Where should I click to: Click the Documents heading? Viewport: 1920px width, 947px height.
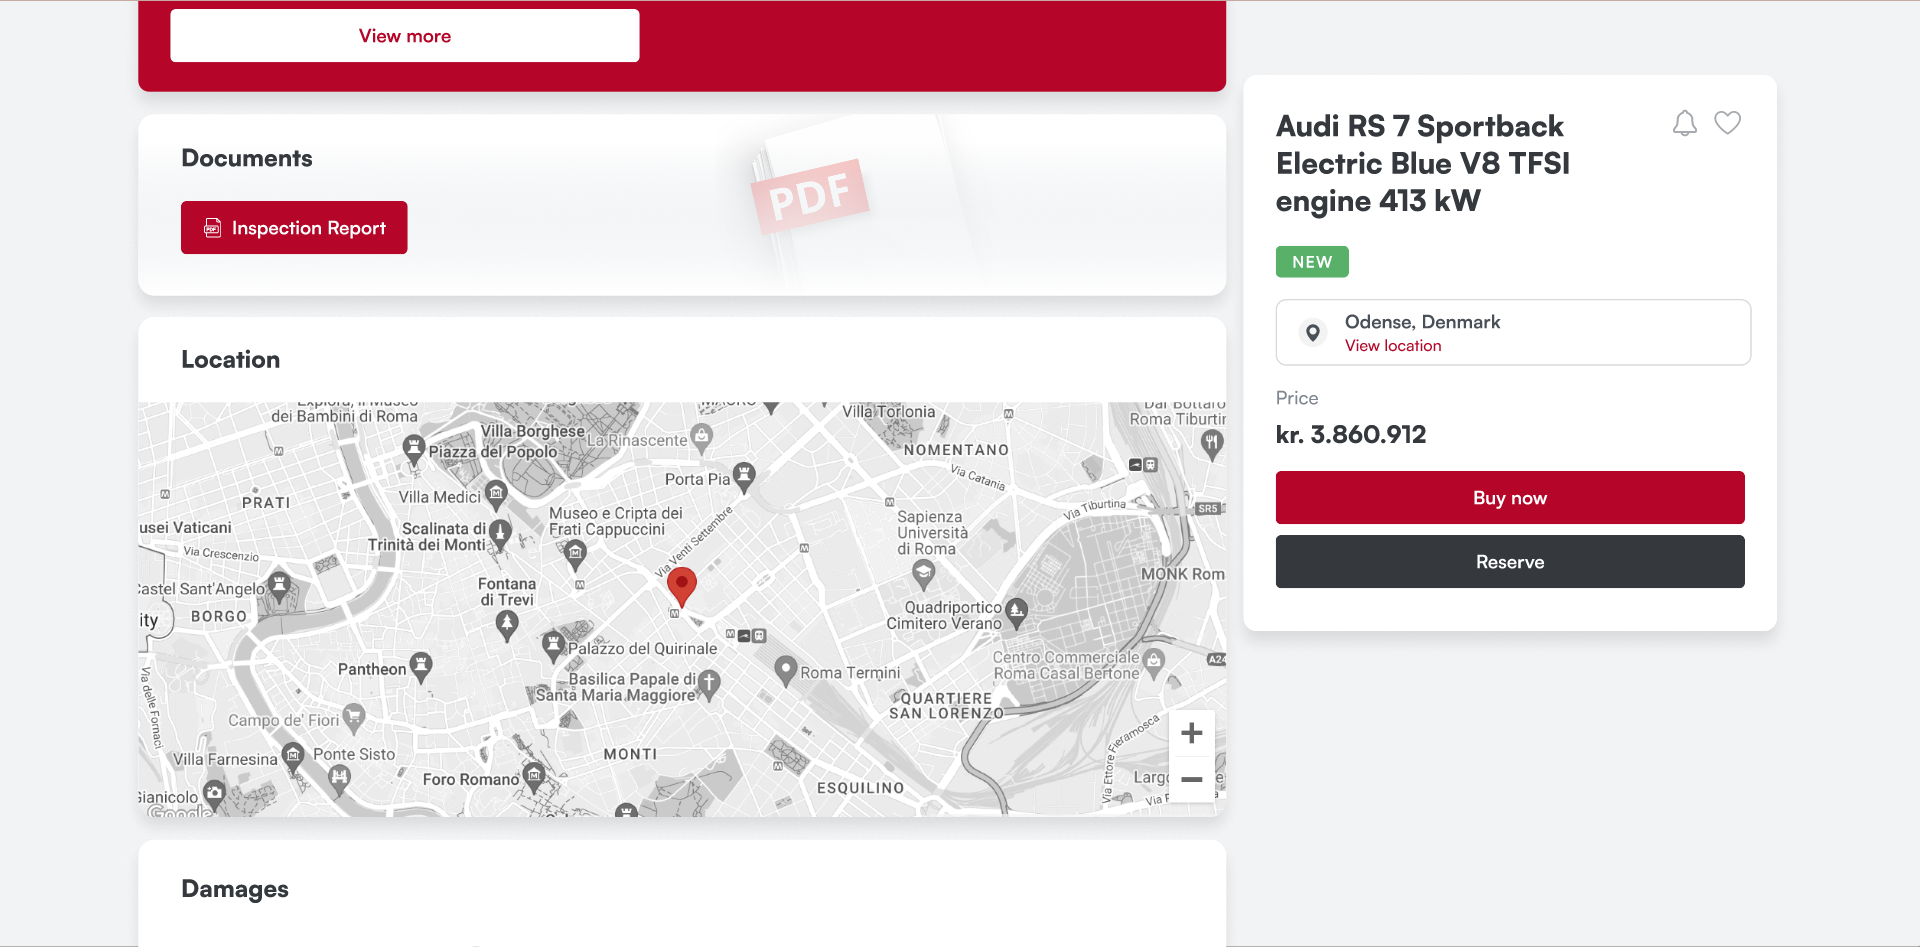(x=247, y=158)
